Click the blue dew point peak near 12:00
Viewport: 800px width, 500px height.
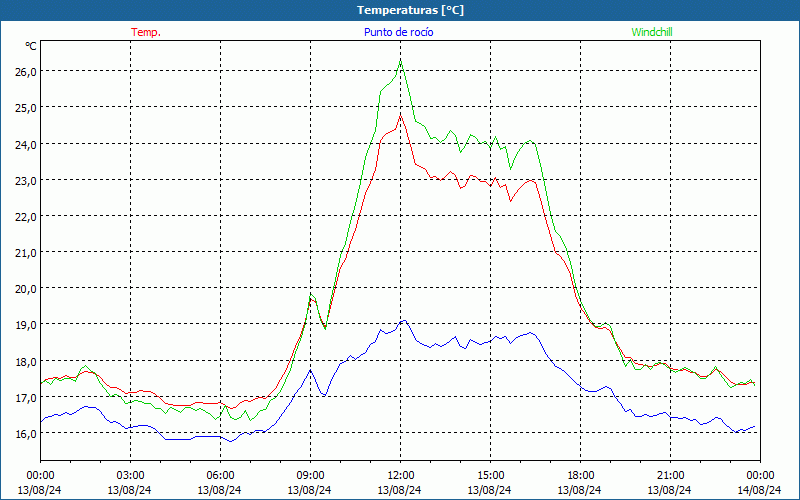(404, 321)
